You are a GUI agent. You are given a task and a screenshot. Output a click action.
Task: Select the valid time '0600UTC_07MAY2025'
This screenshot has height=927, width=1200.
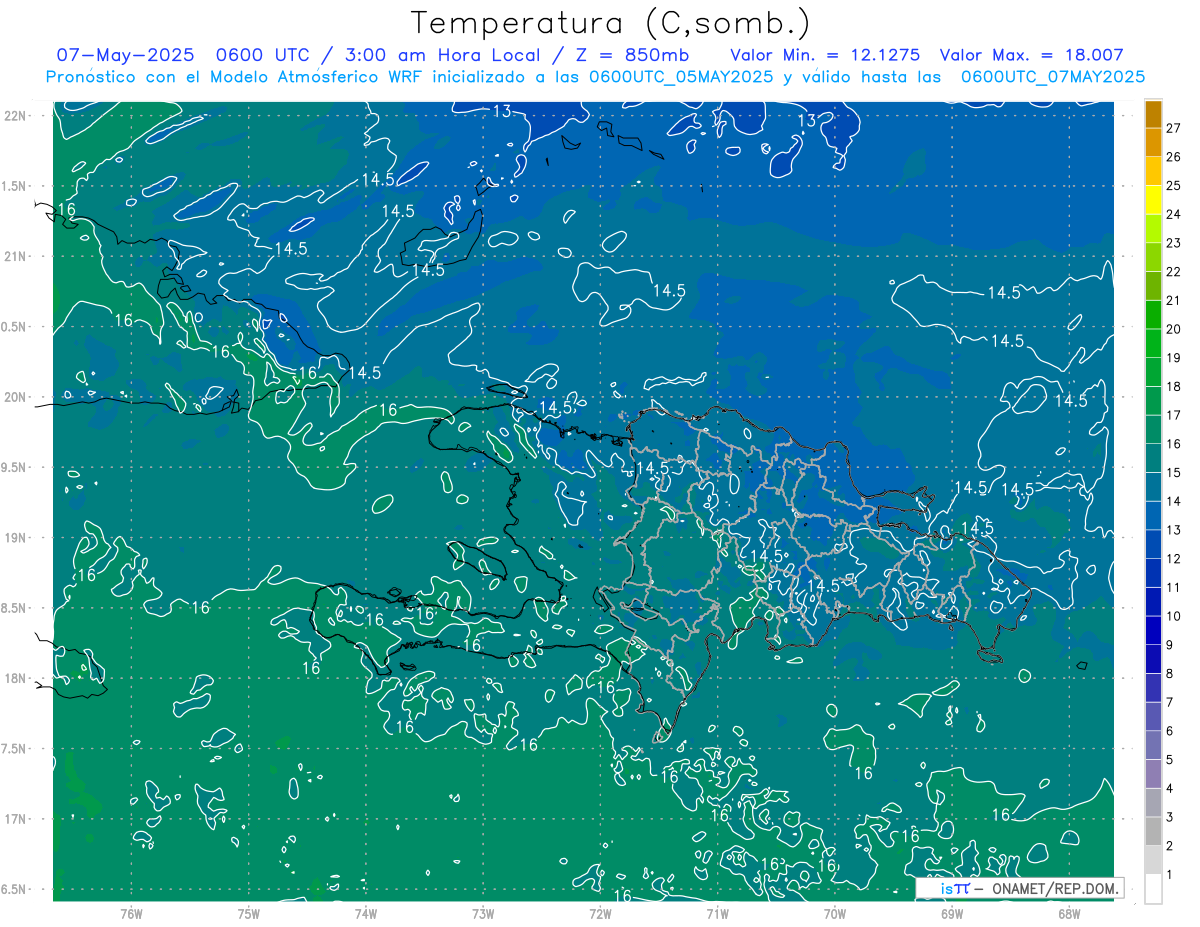point(1052,76)
